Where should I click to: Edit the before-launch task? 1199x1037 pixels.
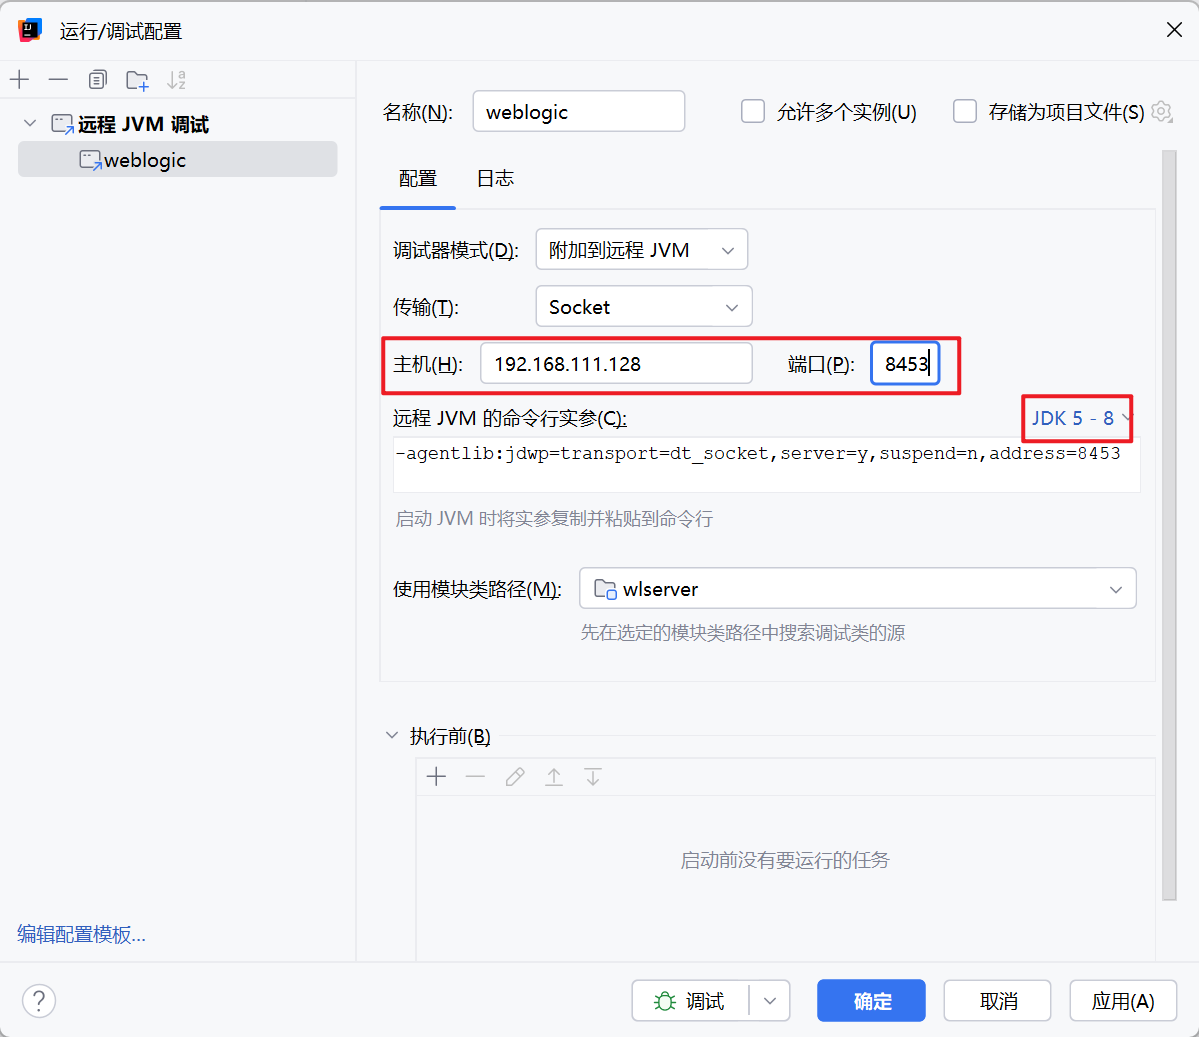tap(515, 777)
